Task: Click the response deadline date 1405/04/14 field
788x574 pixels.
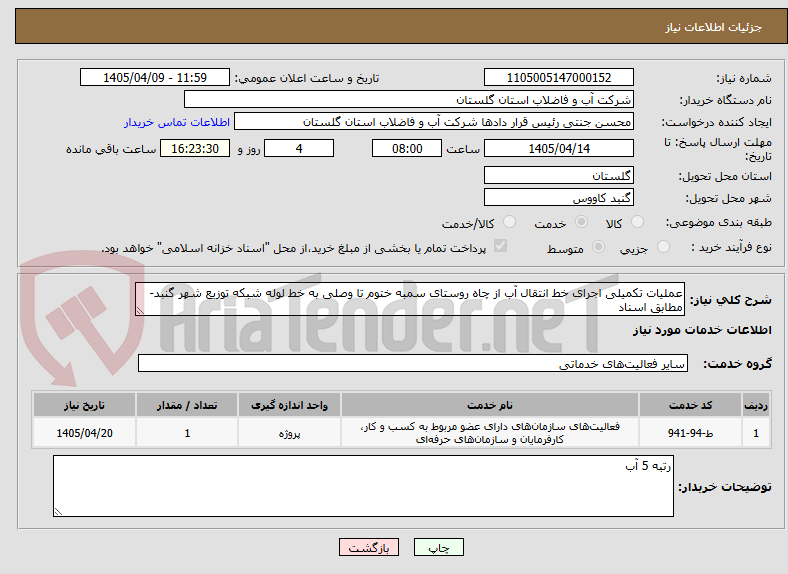Action: pos(558,148)
